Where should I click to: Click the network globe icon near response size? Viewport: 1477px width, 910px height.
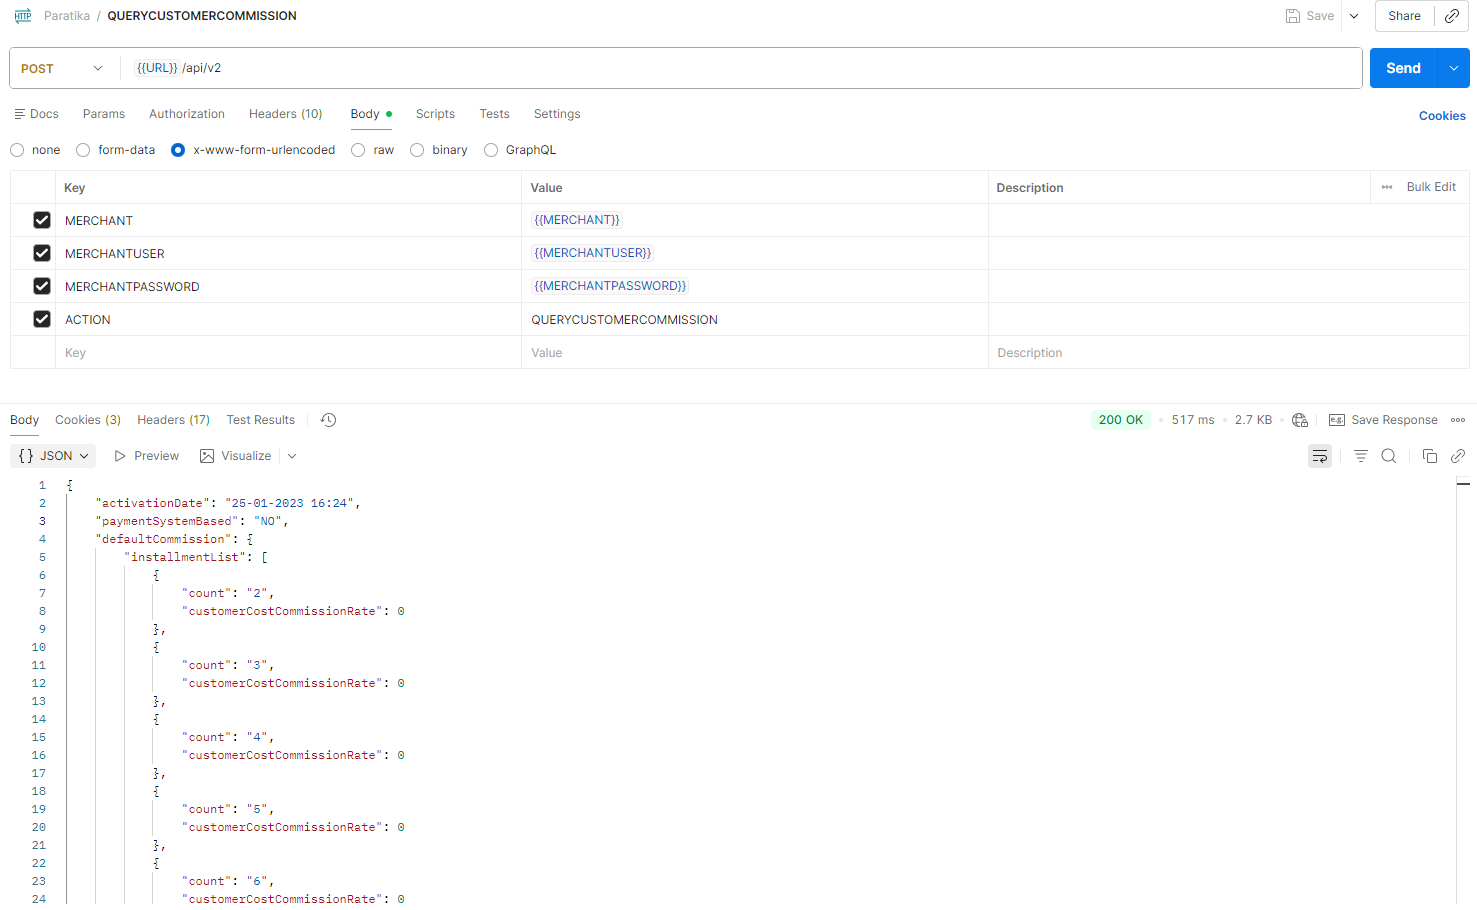1300,420
